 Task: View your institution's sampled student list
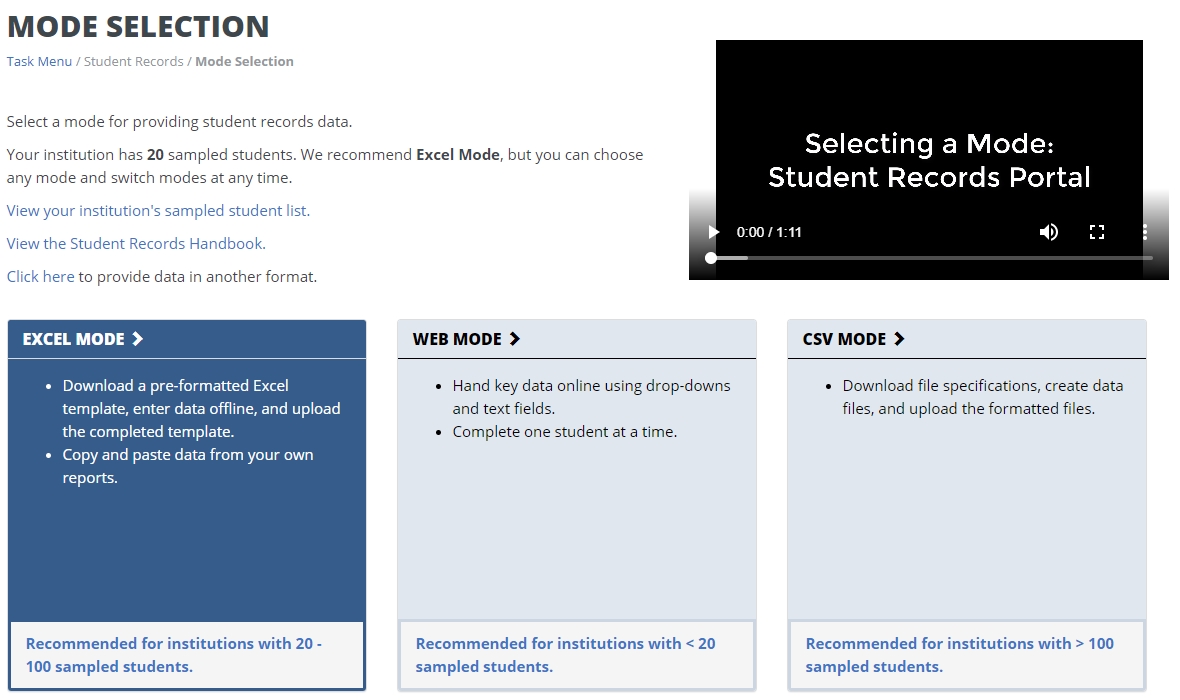pyautogui.click(x=158, y=211)
